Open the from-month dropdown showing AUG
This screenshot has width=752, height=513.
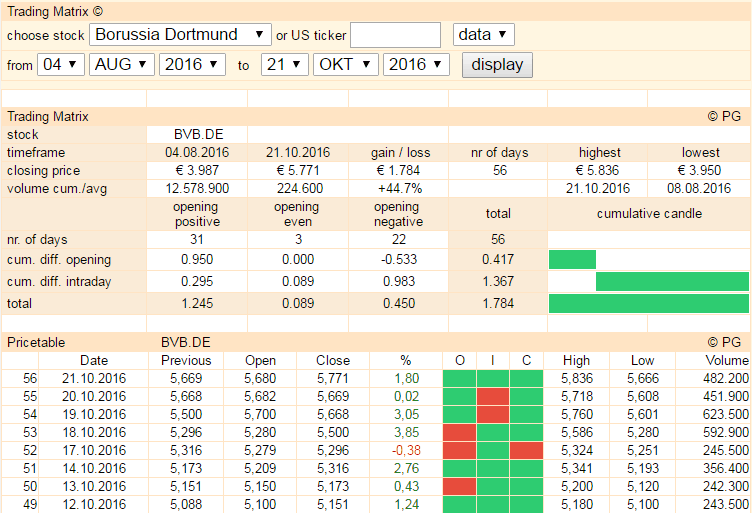click(x=122, y=64)
